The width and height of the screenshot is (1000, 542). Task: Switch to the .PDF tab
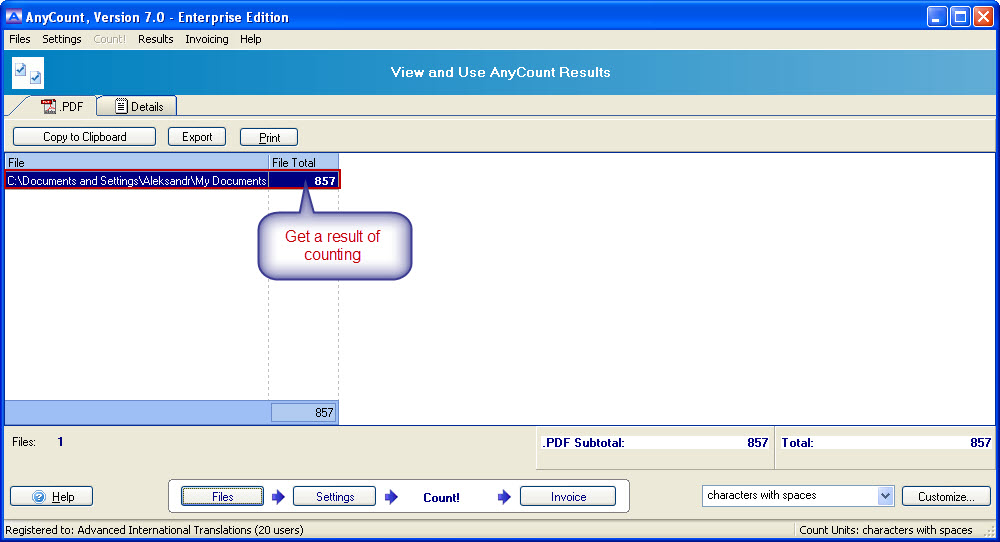click(x=62, y=106)
